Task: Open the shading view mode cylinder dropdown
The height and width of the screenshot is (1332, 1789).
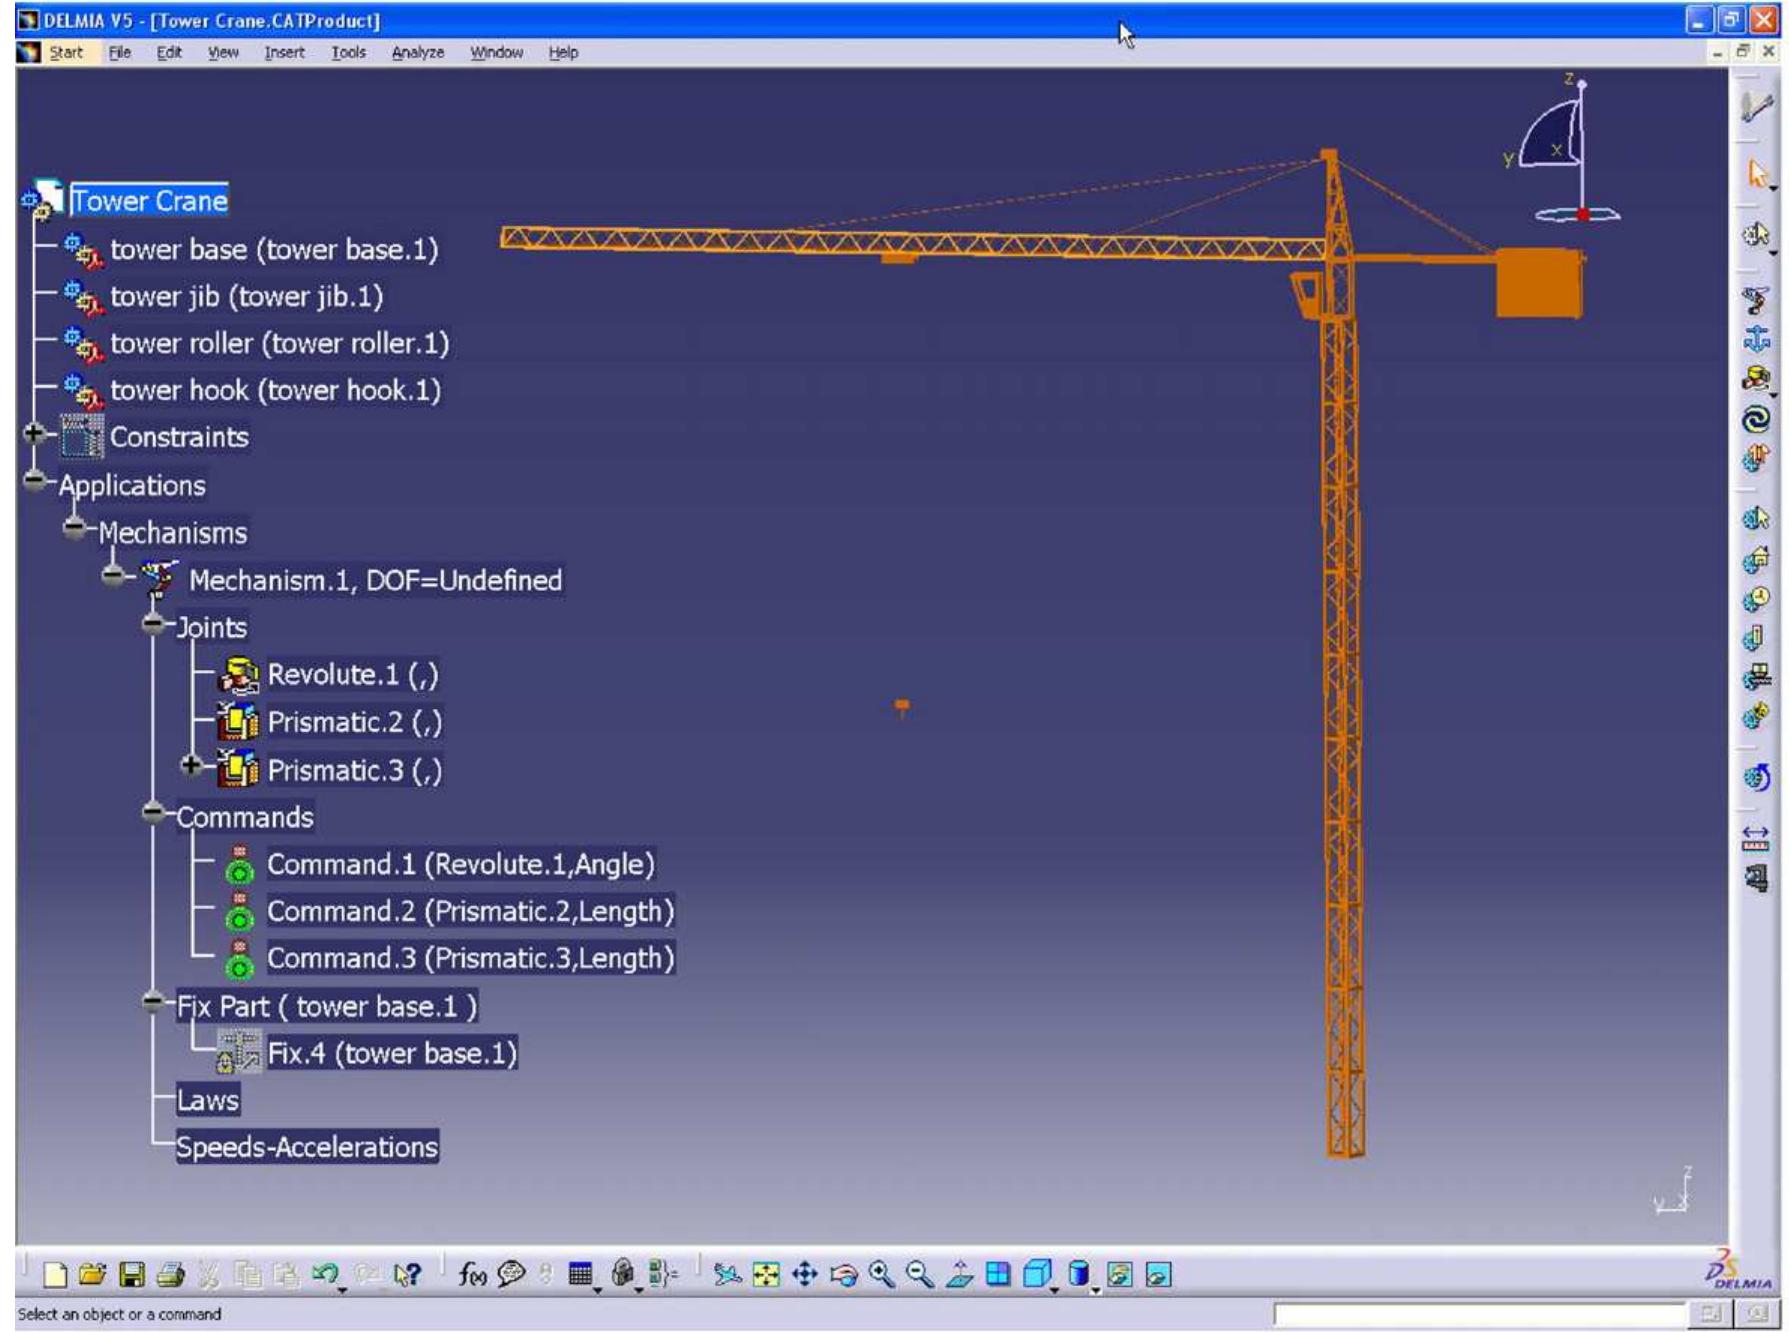Action: click(1081, 1274)
